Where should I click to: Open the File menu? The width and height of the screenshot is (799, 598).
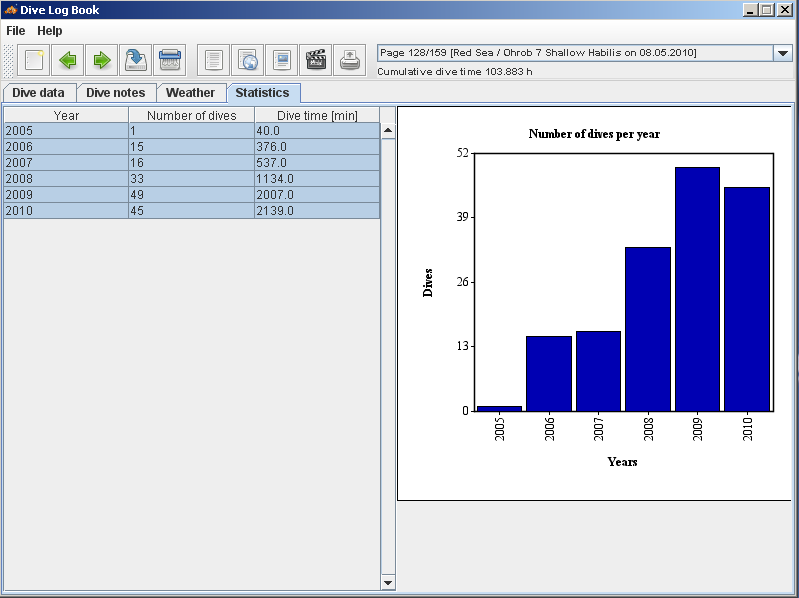click(x=16, y=31)
